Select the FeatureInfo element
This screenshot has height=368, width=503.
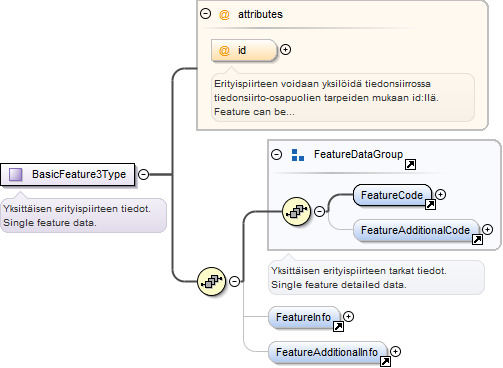click(304, 317)
